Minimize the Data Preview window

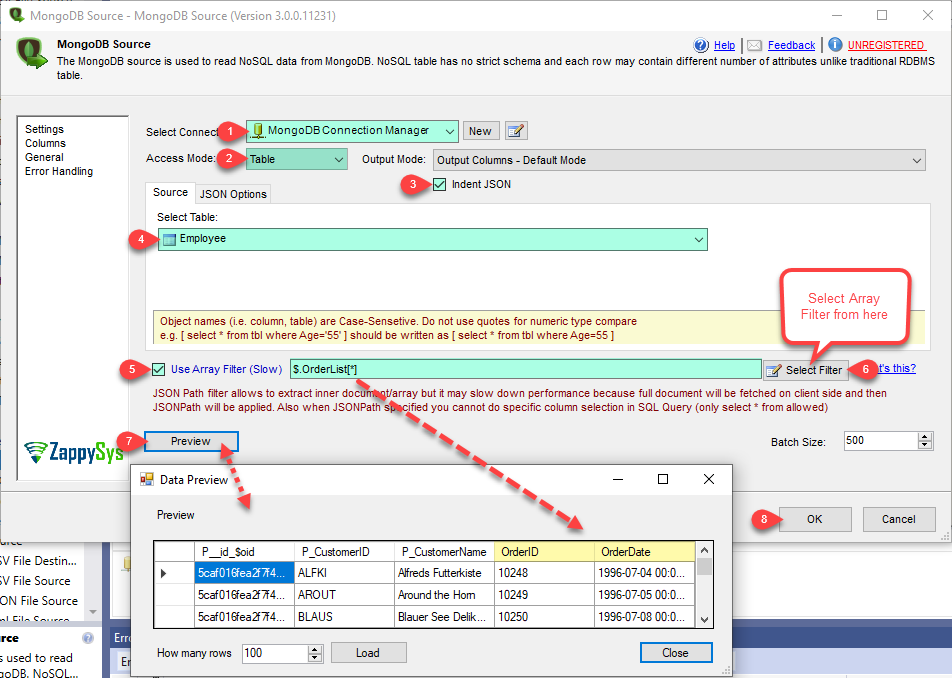(618, 480)
